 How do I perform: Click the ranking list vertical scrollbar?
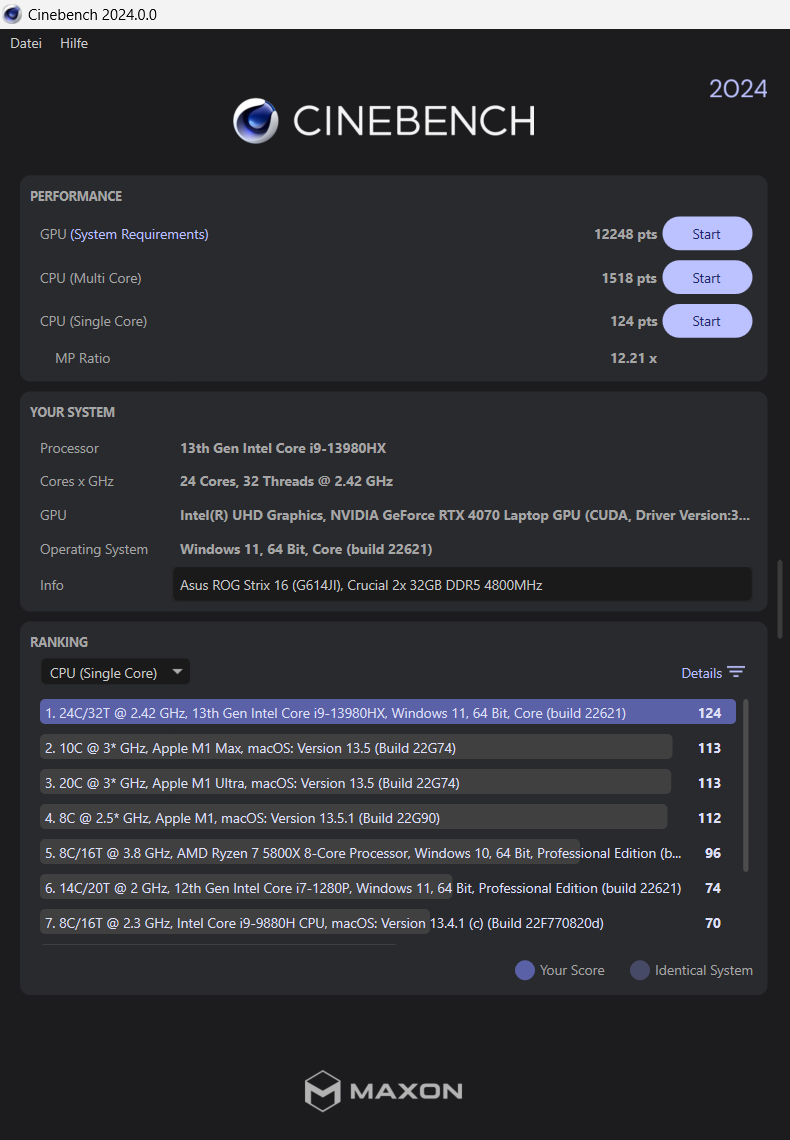point(746,785)
